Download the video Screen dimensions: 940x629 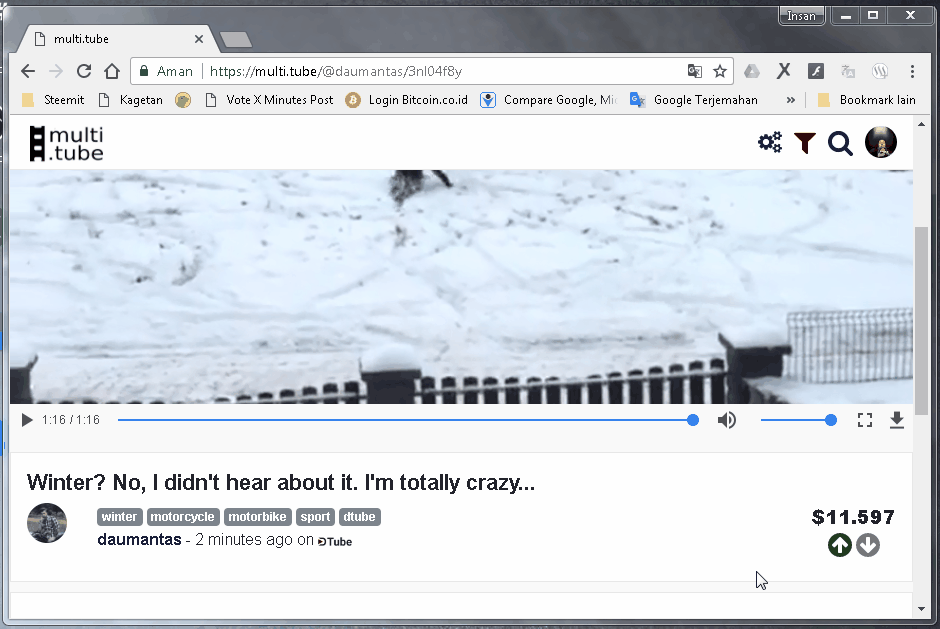click(x=896, y=420)
